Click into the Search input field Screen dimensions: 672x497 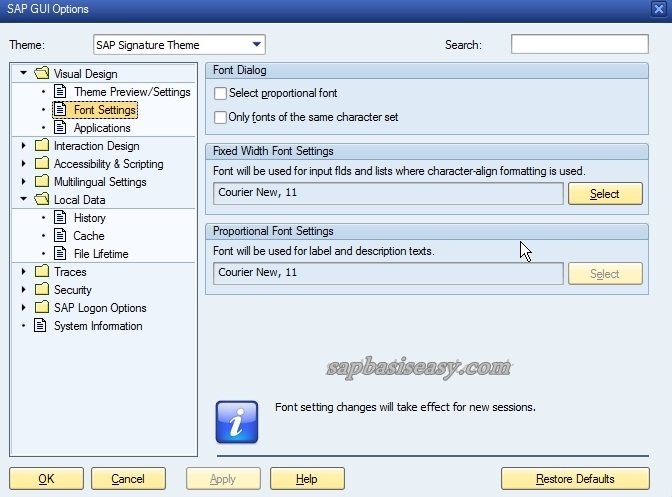579,45
